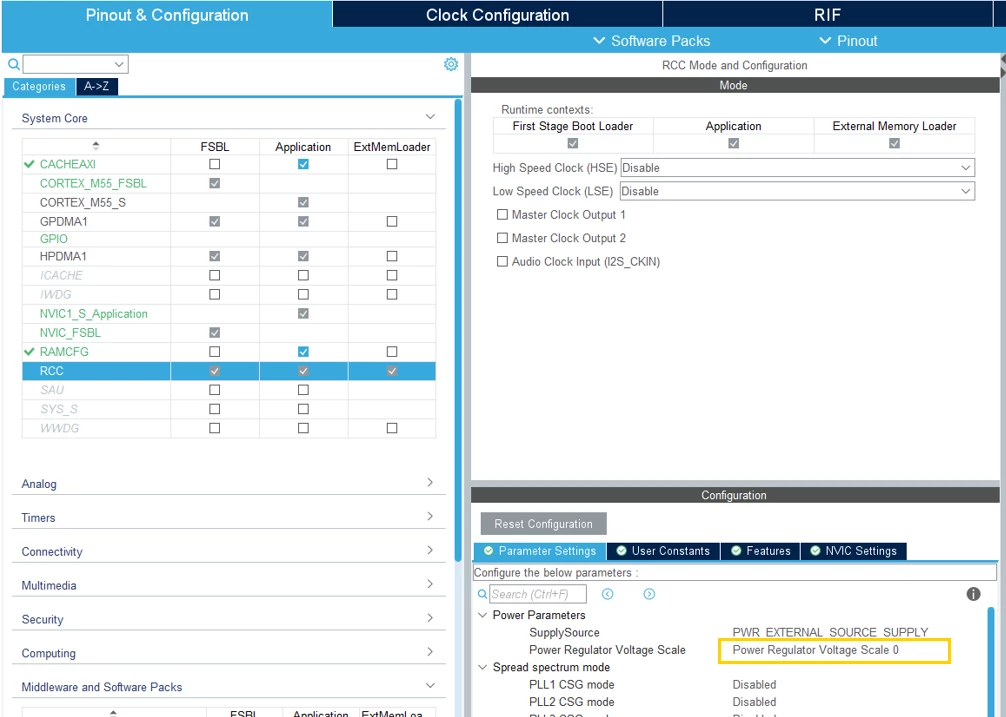Collapse Middleware and Software Packs category
The image size is (1006, 717).
coord(431,686)
